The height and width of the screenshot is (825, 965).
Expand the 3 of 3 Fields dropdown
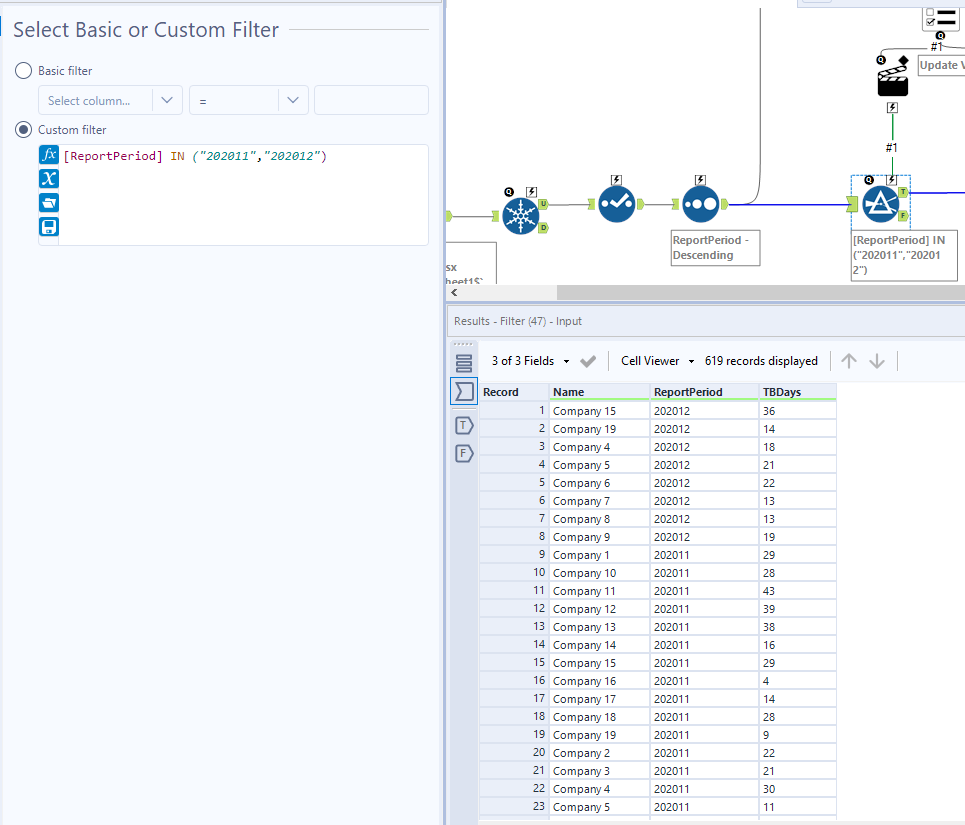pos(530,361)
